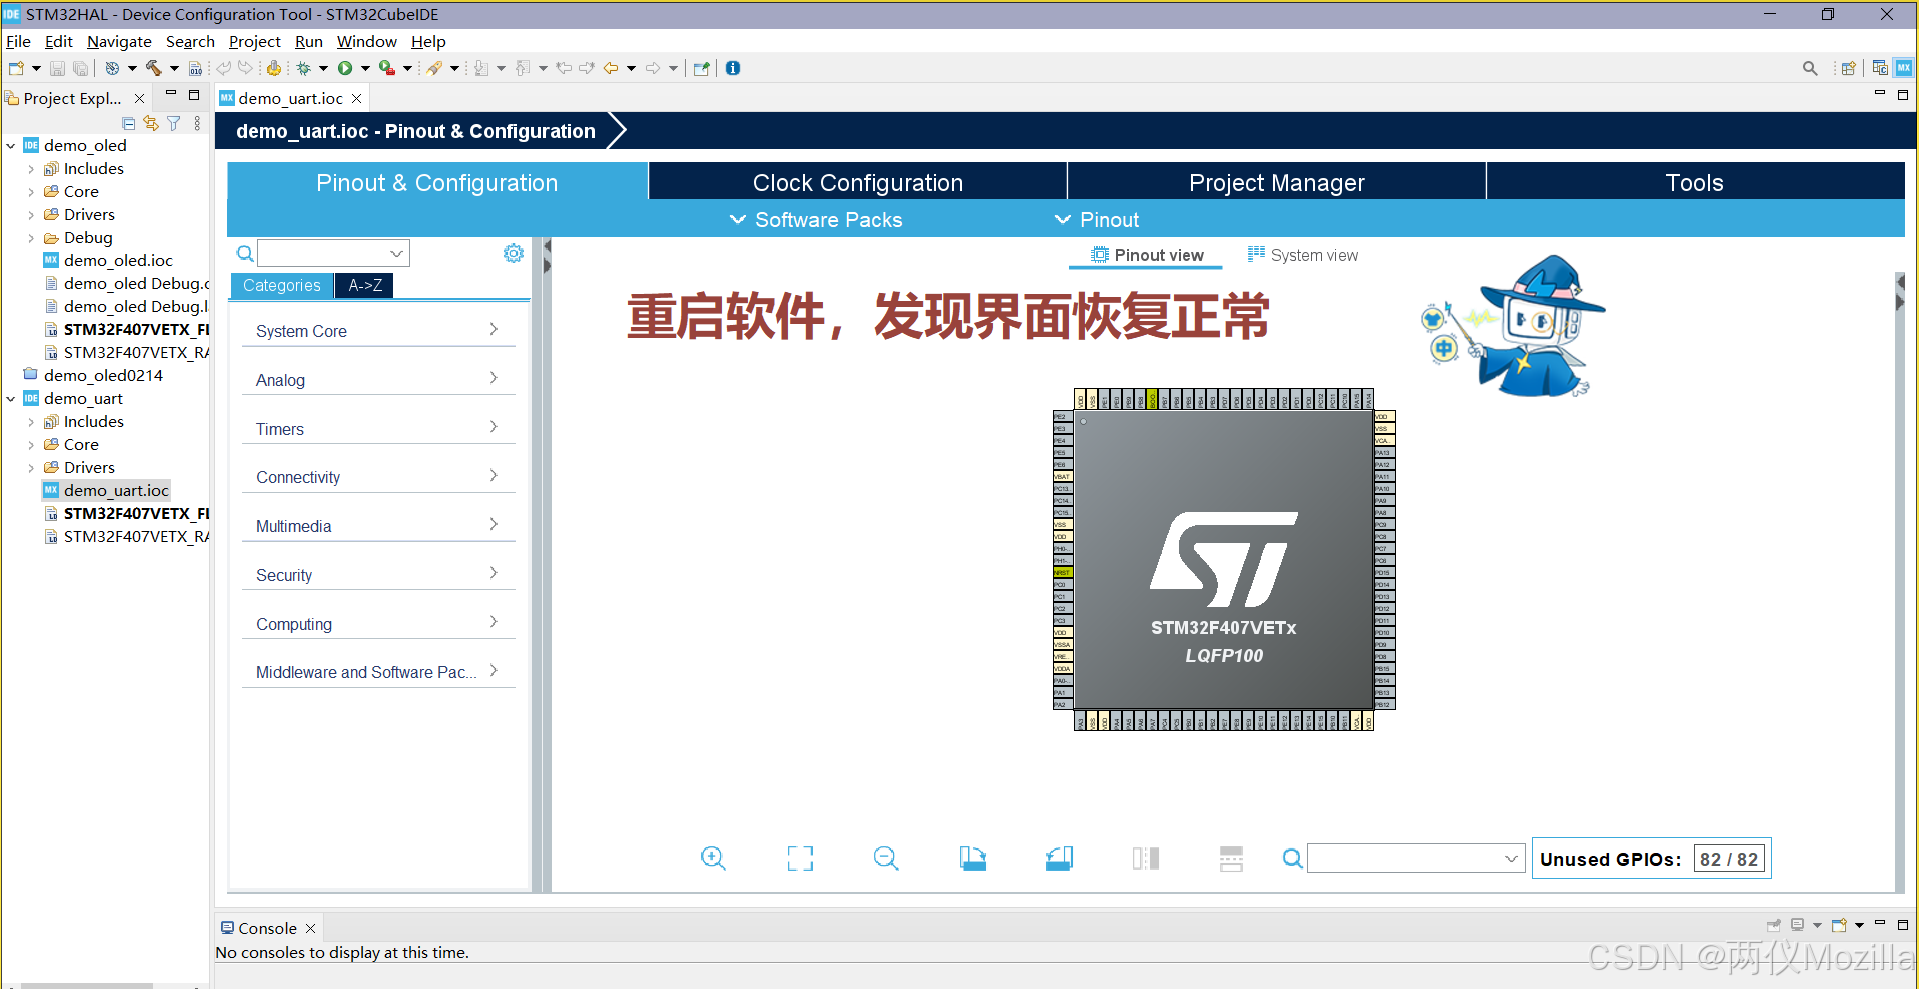1919x989 pixels.
Task: Expand the Security category
Action: pos(378,575)
